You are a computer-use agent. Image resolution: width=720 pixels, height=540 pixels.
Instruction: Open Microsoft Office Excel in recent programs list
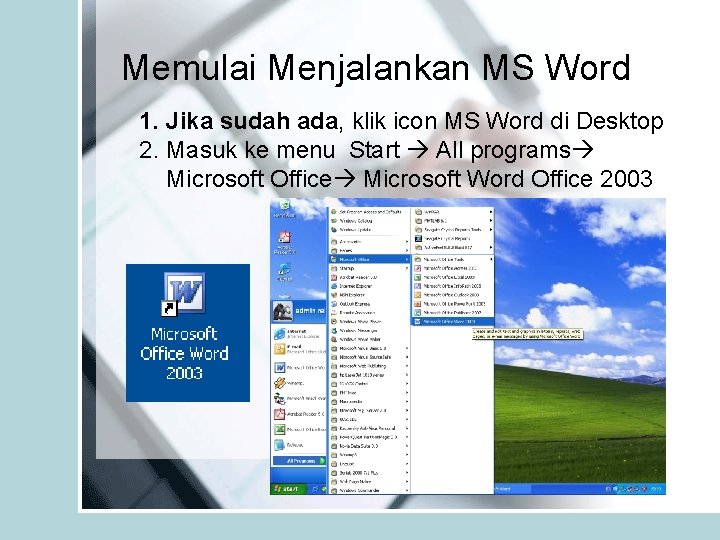coord(299,429)
